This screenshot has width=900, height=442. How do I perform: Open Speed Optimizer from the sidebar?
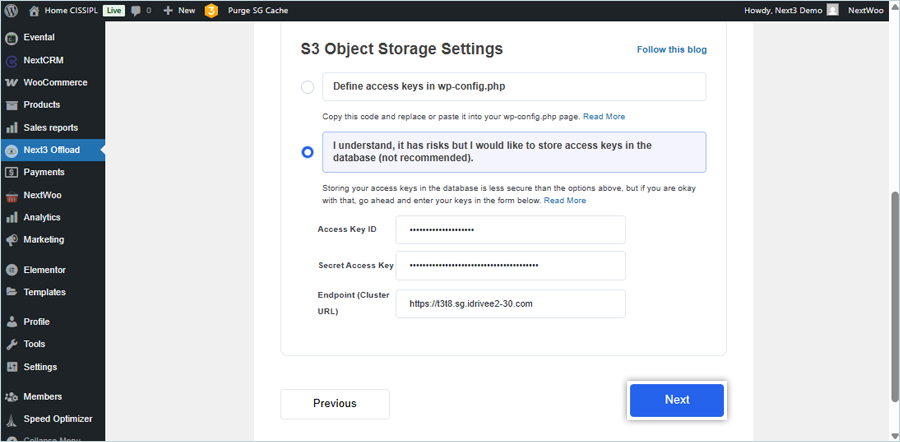point(58,419)
